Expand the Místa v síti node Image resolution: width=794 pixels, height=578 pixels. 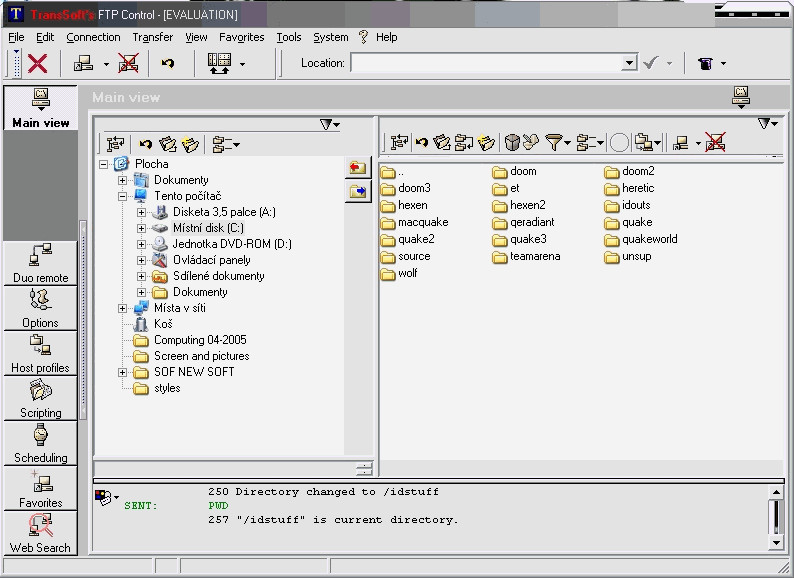[123, 308]
